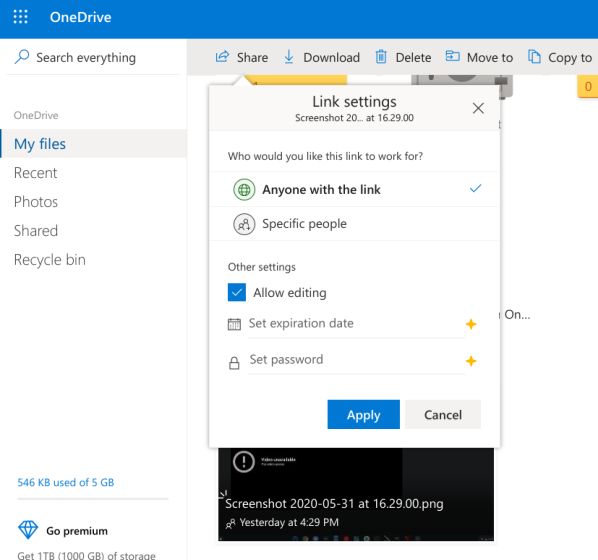This screenshot has width=598, height=560.
Task: Click the Download toolbar label
Action: (x=331, y=58)
